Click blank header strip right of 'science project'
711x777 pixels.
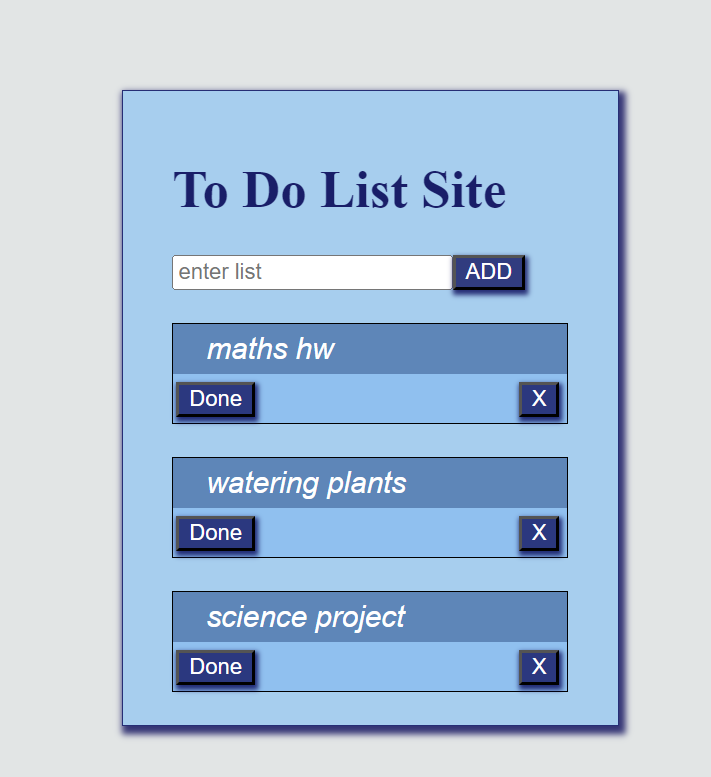[x=490, y=617]
